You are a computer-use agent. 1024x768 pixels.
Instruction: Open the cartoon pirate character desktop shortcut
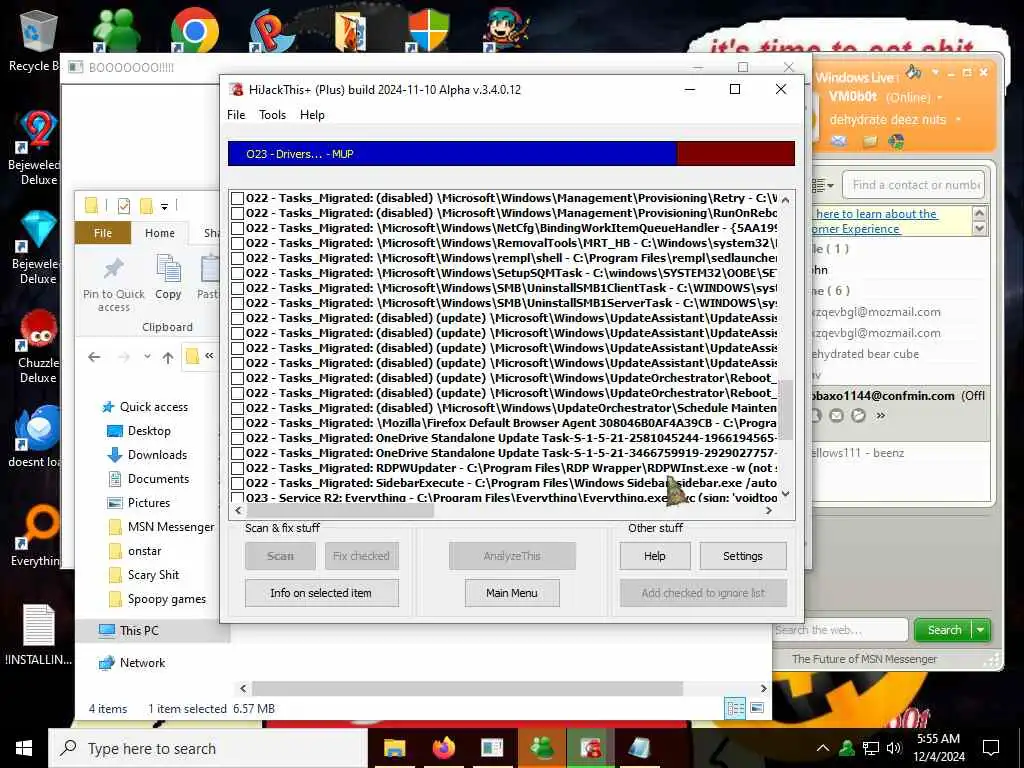pyautogui.click(x=507, y=29)
